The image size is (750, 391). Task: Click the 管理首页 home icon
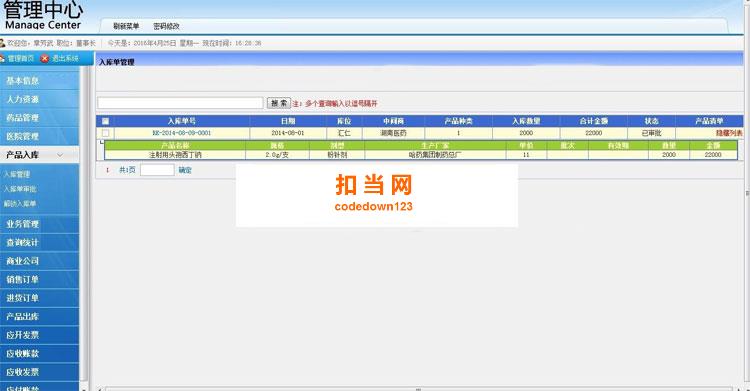pyautogui.click(x=2, y=58)
